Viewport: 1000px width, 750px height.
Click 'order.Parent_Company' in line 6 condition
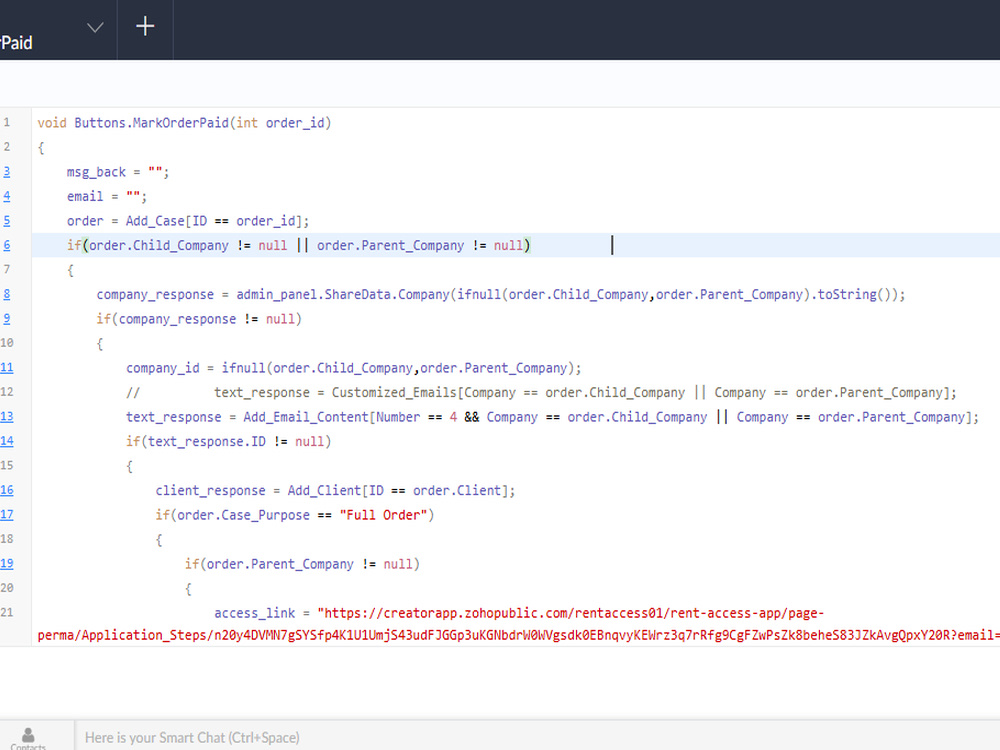point(390,246)
